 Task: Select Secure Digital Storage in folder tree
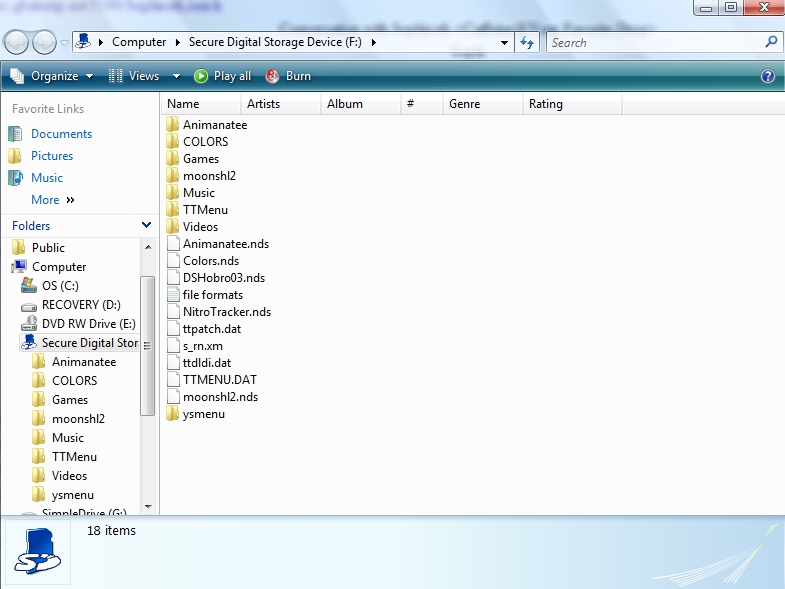click(90, 343)
